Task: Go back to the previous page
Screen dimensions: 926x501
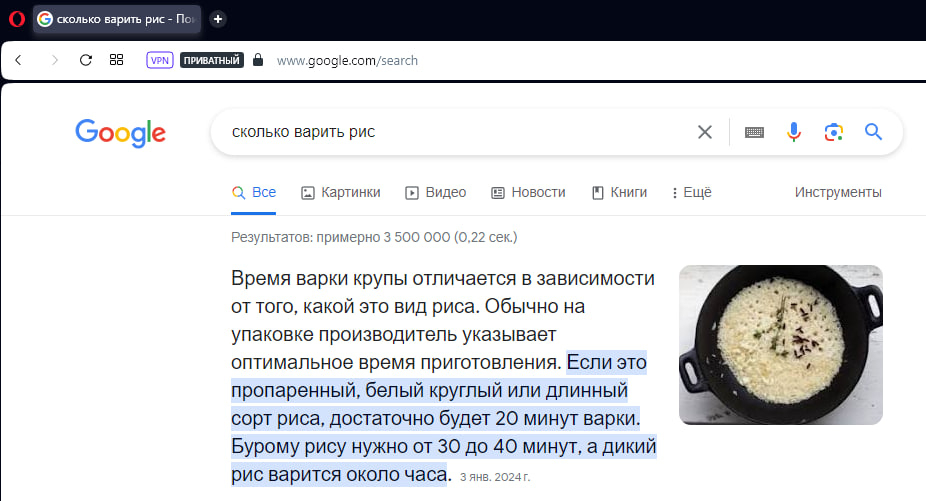Action: [18, 60]
